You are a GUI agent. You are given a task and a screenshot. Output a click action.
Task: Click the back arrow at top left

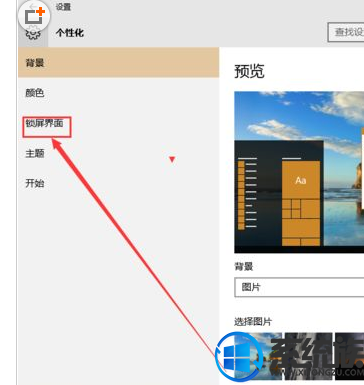pos(33,7)
